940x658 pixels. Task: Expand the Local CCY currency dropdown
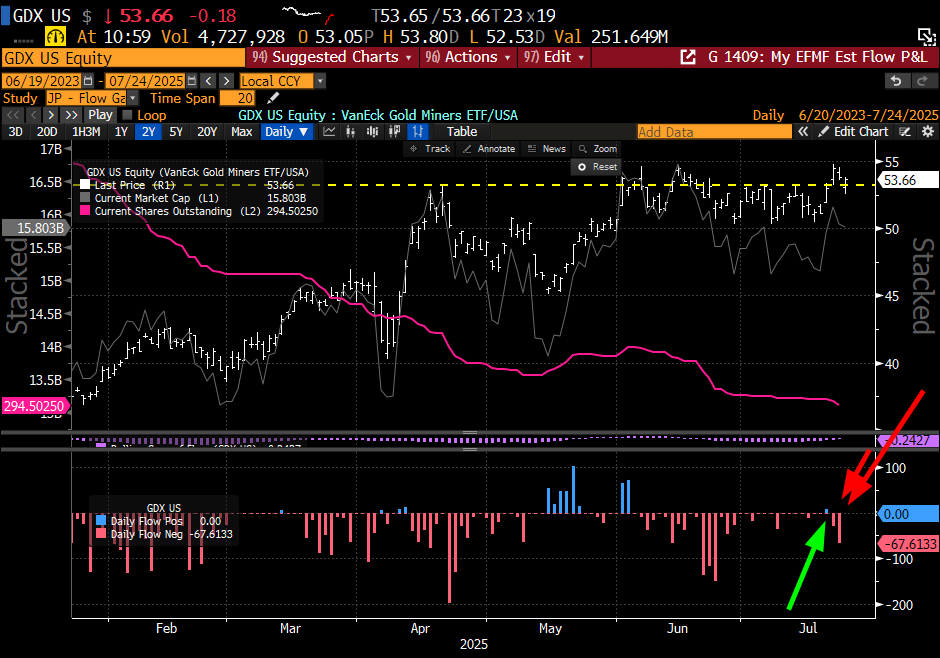point(321,81)
